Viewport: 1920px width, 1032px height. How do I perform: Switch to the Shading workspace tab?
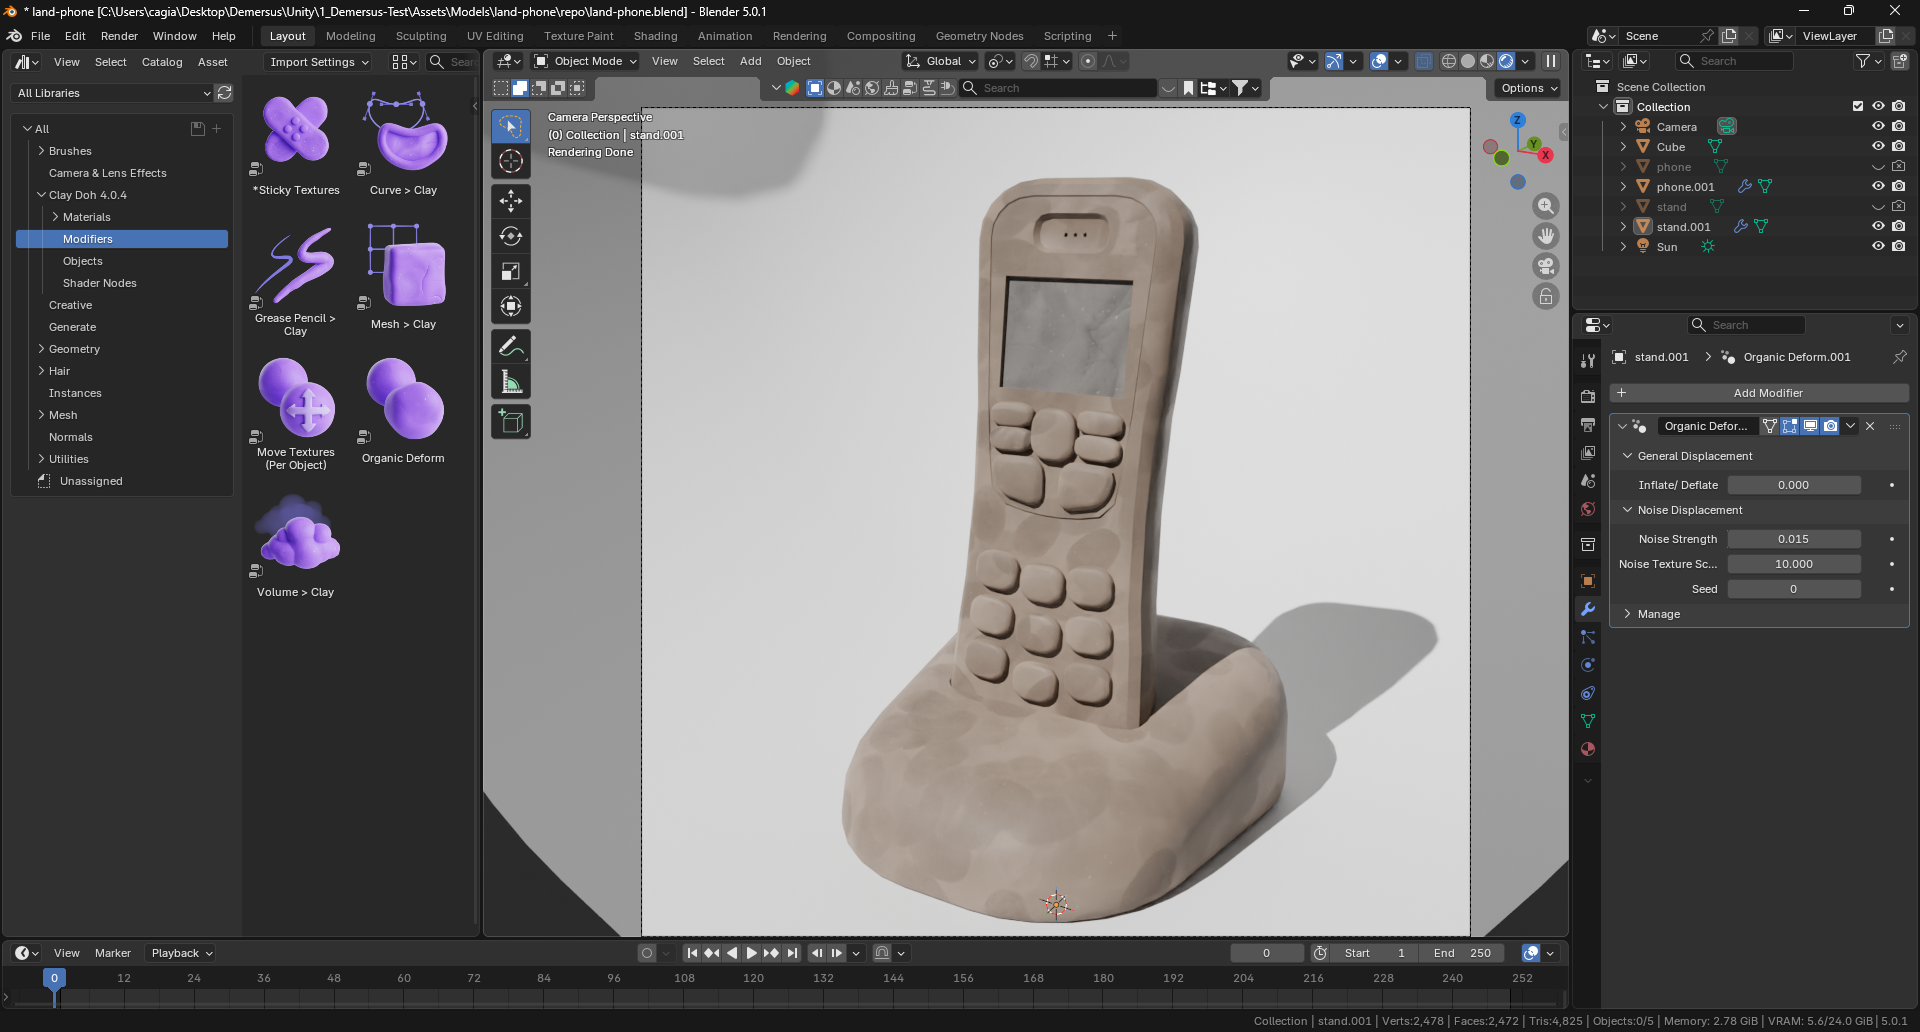[655, 36]
